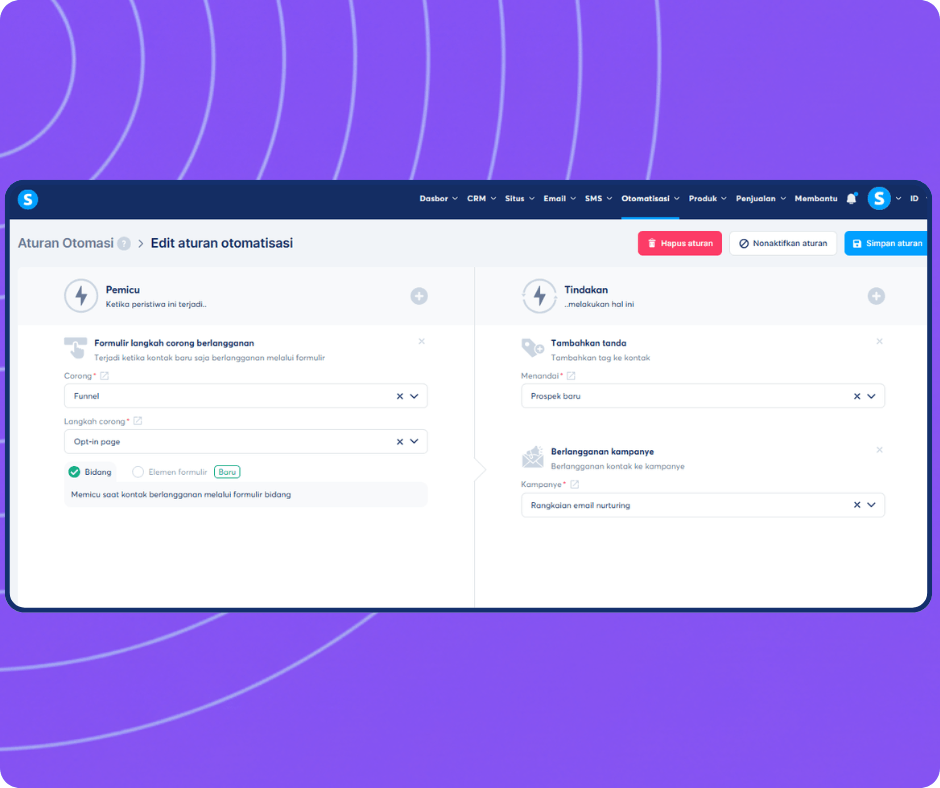Open external link icon next to Kampanye
The height and width of the screenshot is (788, 940).
pos(574,484)
